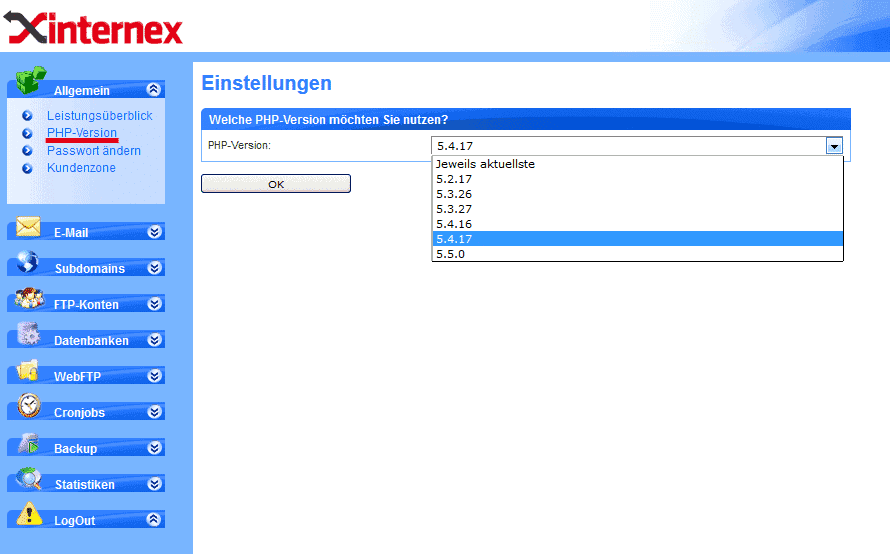Expand the E-Mail section chevron
This screenshot has height=554, width=890.
pos(154,232)
